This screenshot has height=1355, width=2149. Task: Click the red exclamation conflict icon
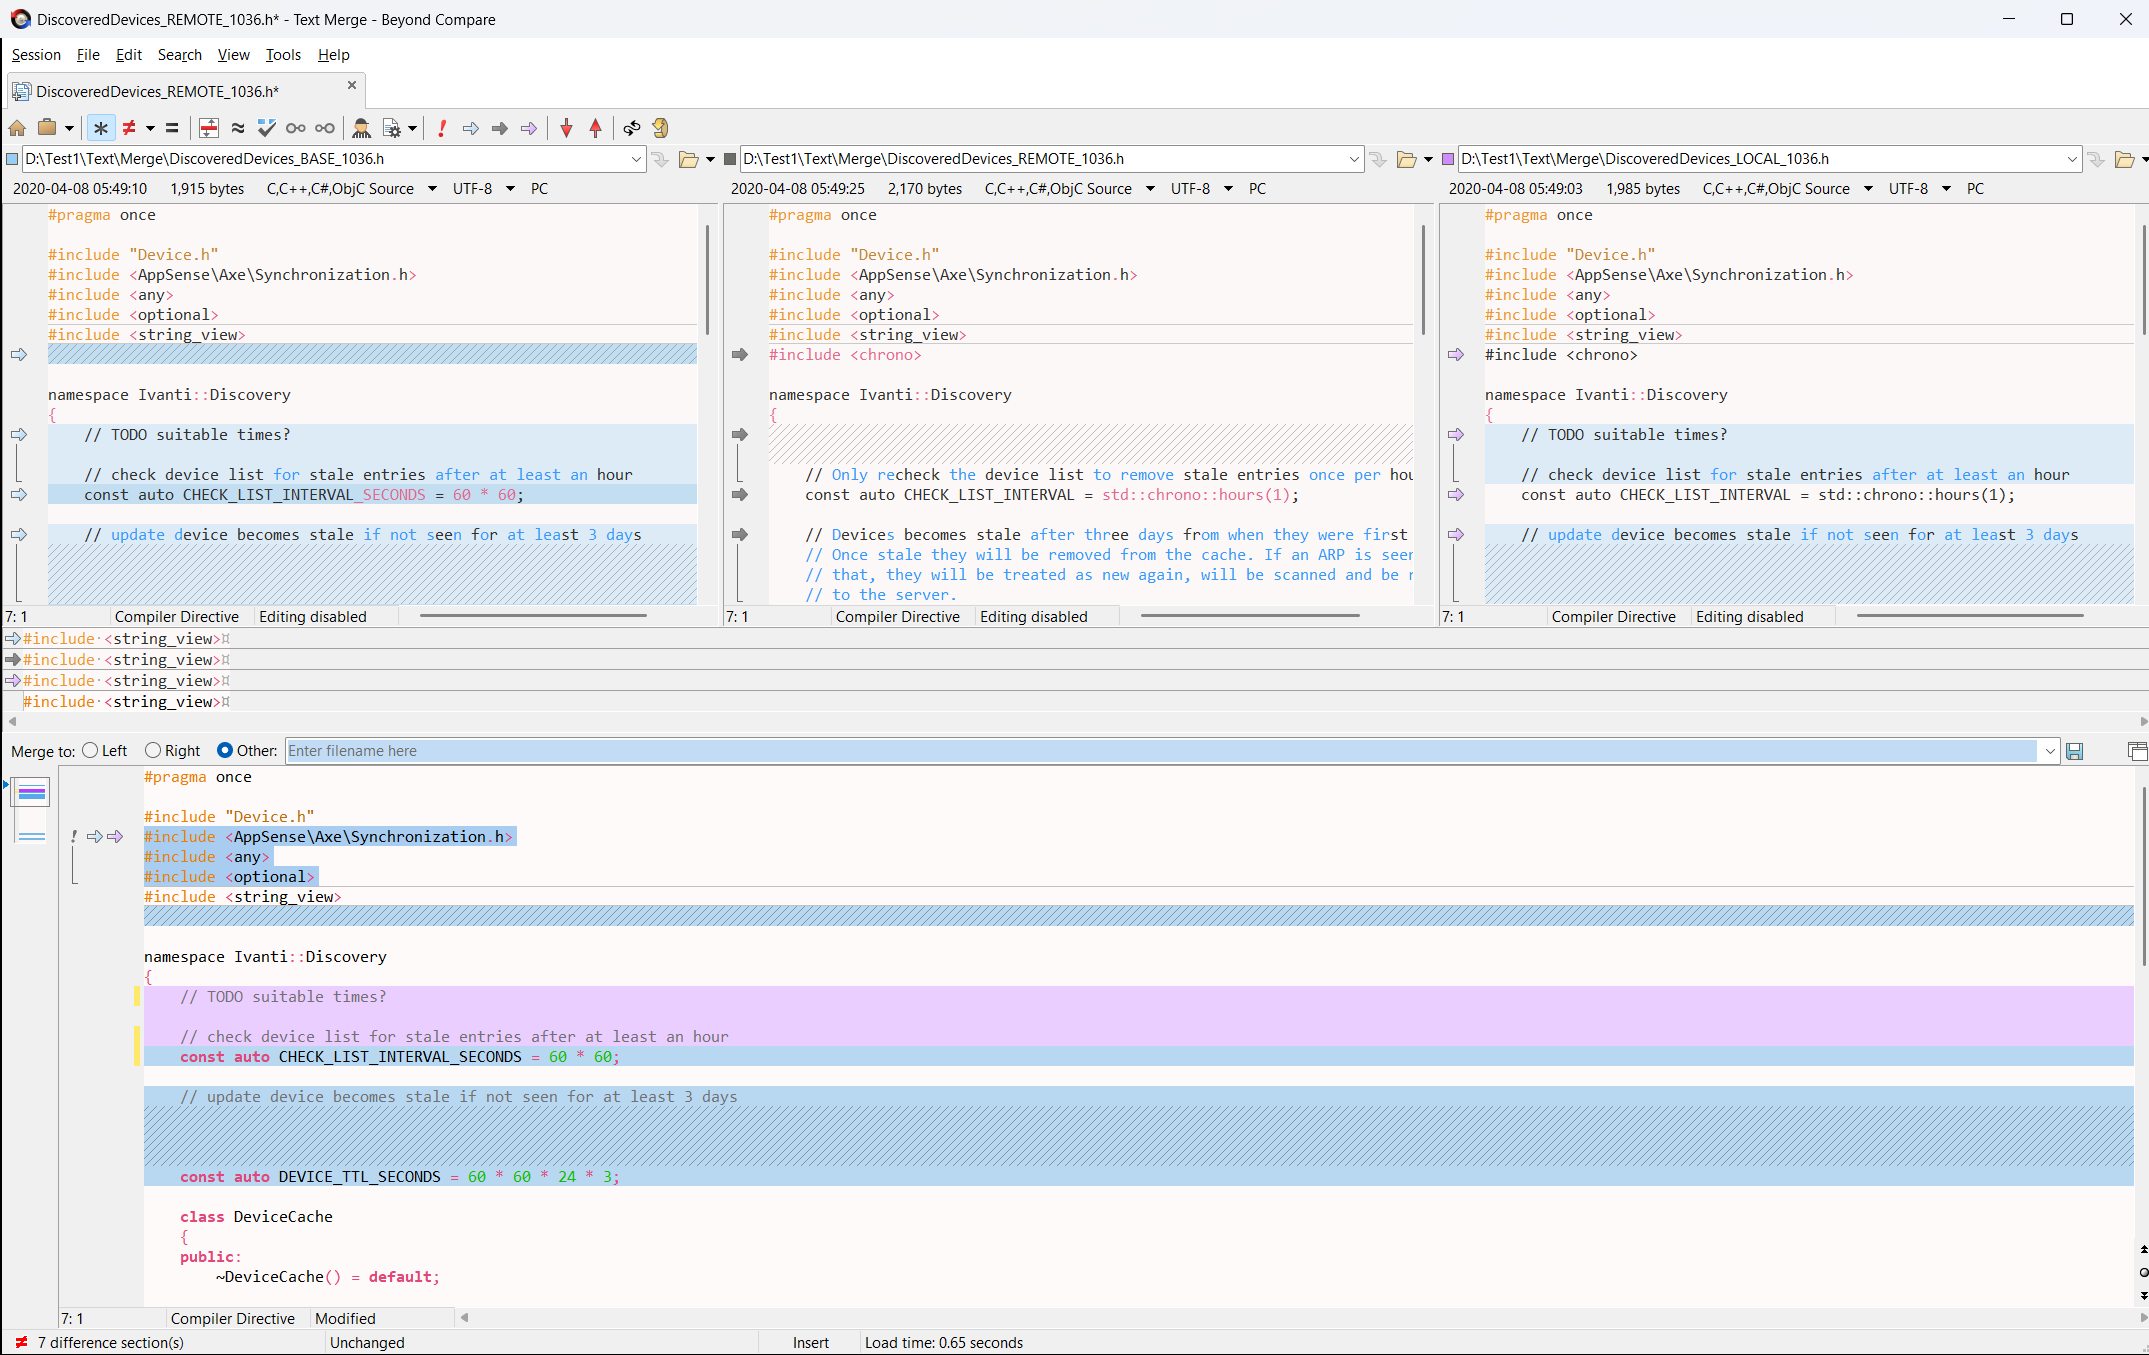click(x=442, y=128)
